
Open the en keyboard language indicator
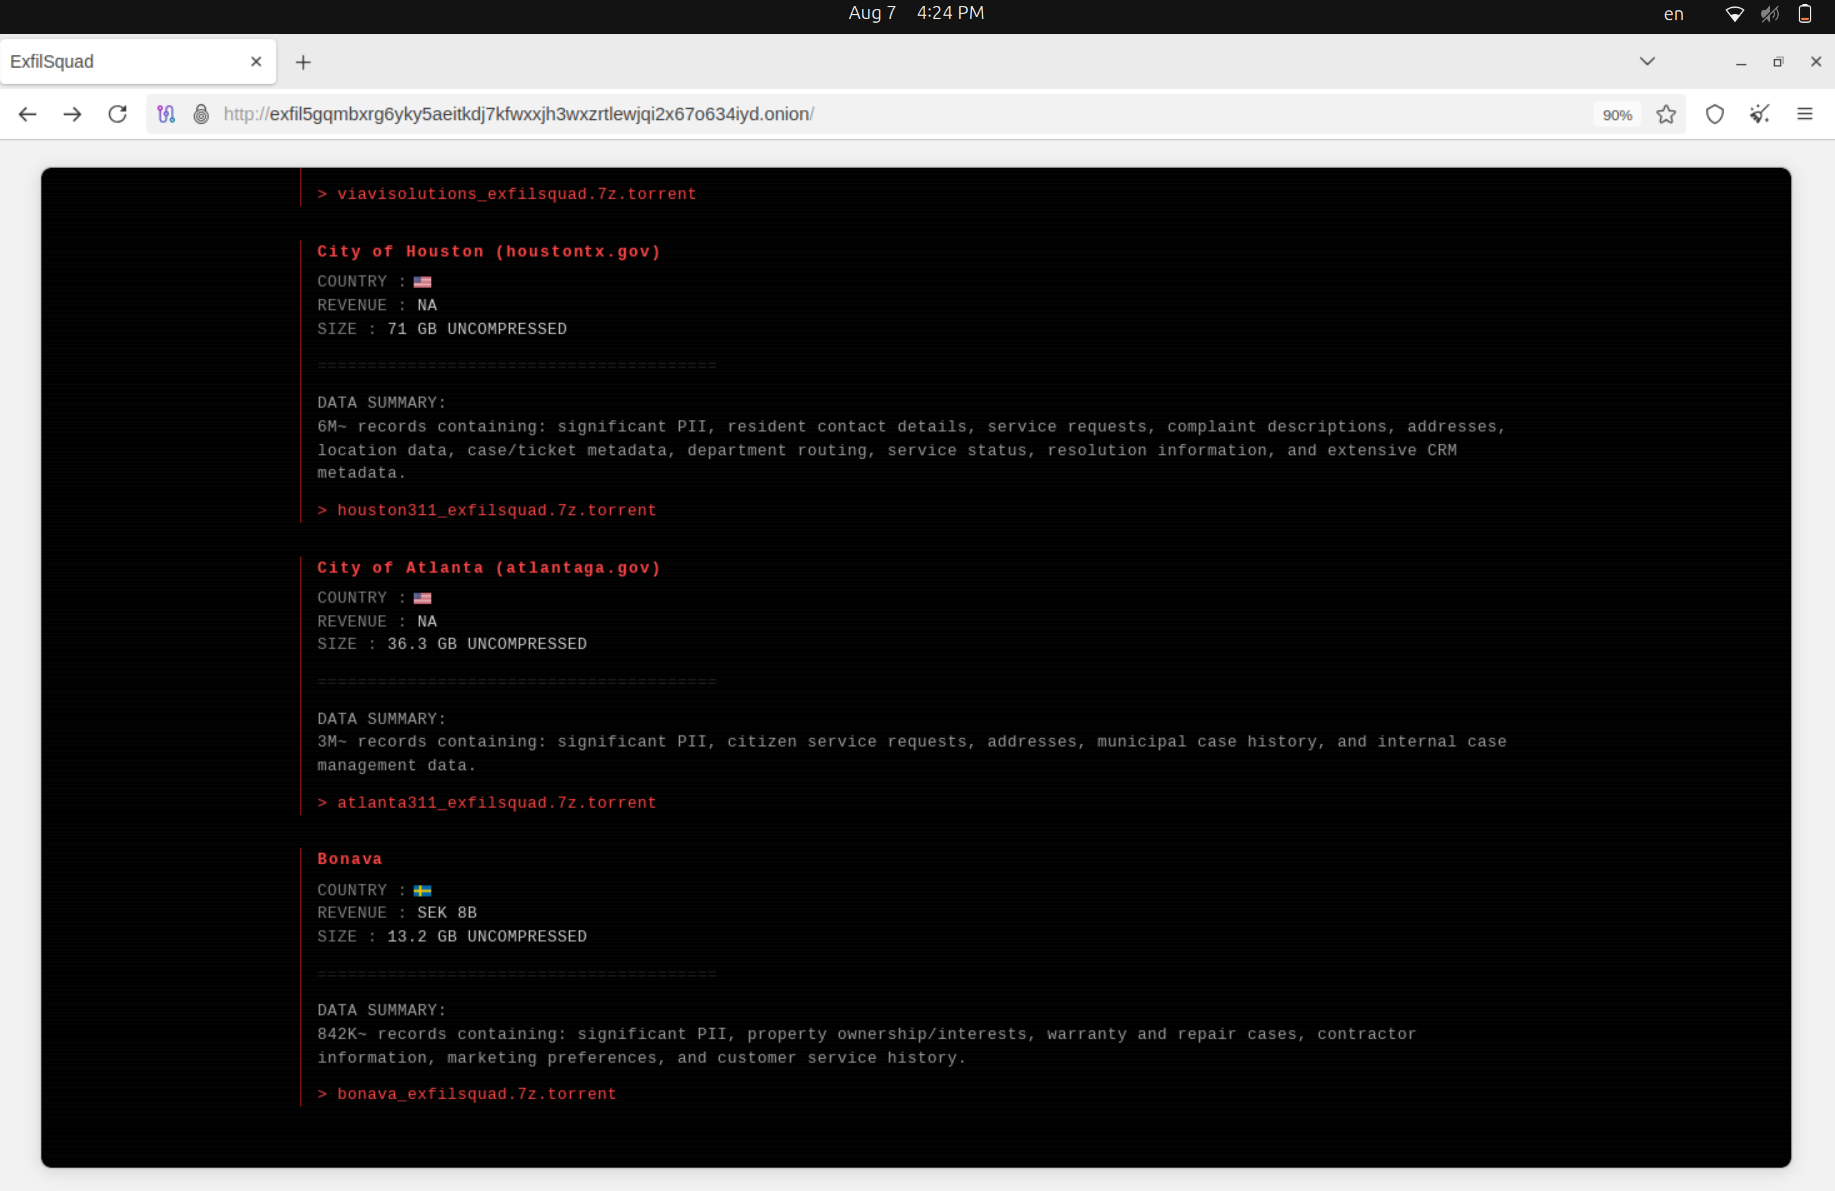(1673, 14)
